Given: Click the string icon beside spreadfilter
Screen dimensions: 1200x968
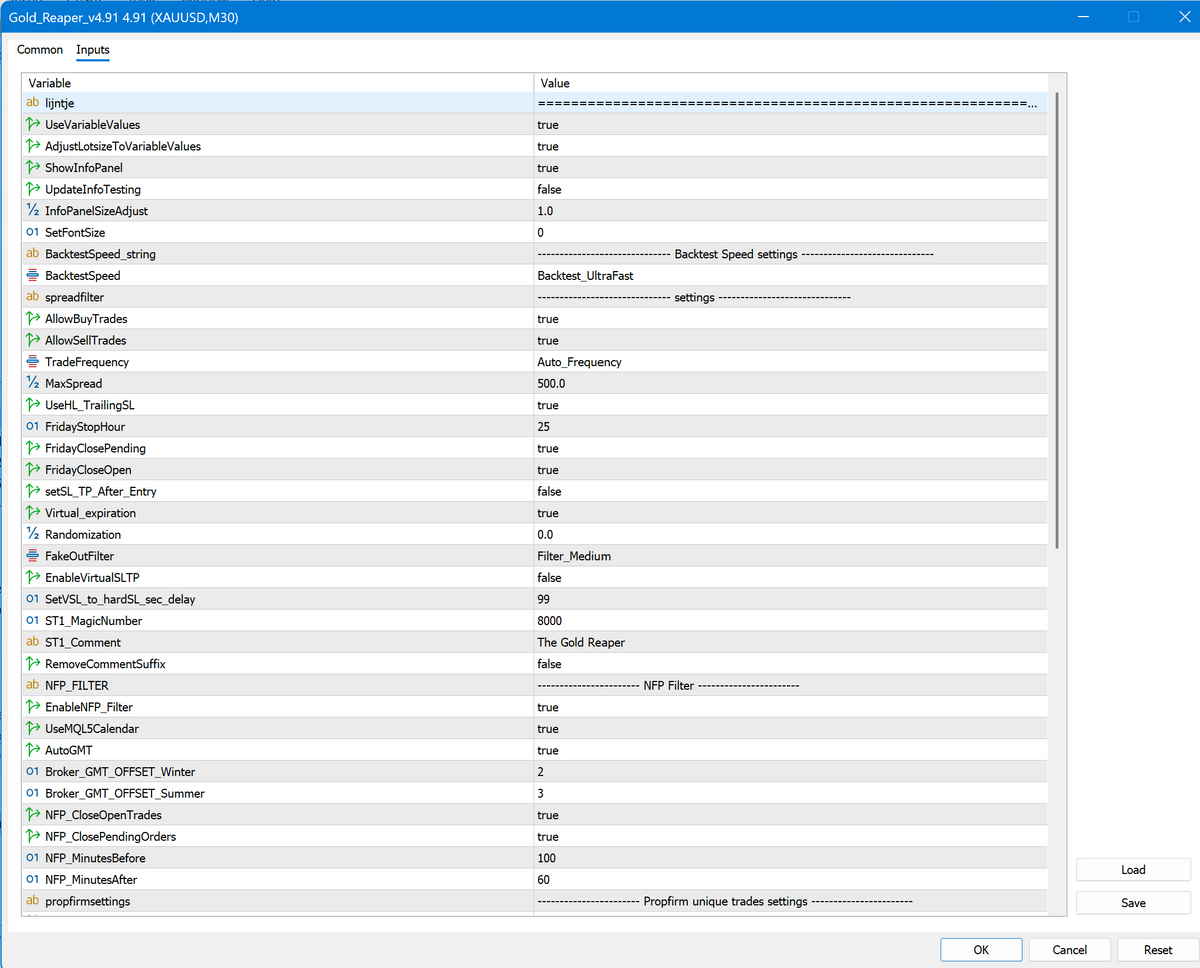Looking at the screenshot, I should (x=33, y=297).
